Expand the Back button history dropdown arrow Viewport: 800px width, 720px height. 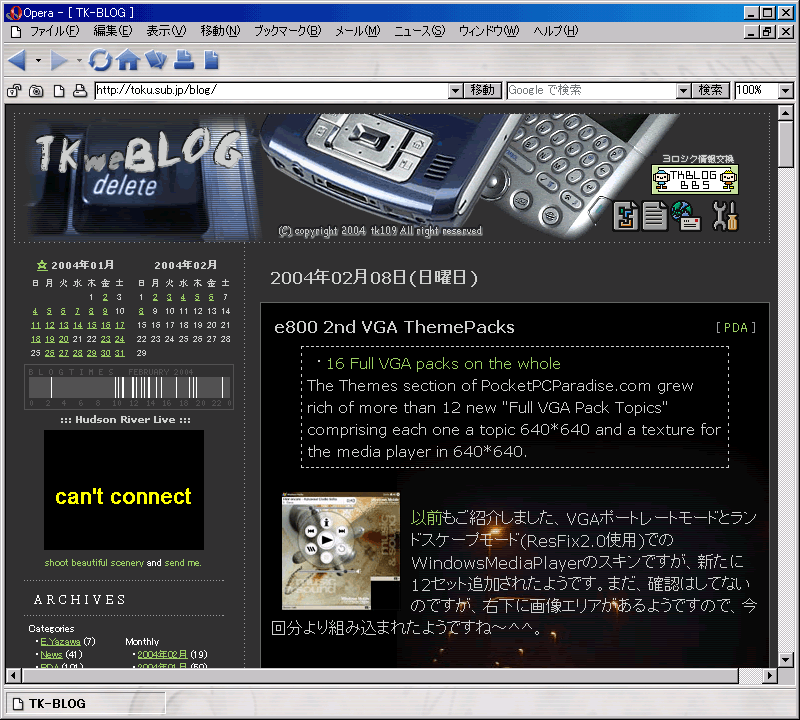[38, 61]
